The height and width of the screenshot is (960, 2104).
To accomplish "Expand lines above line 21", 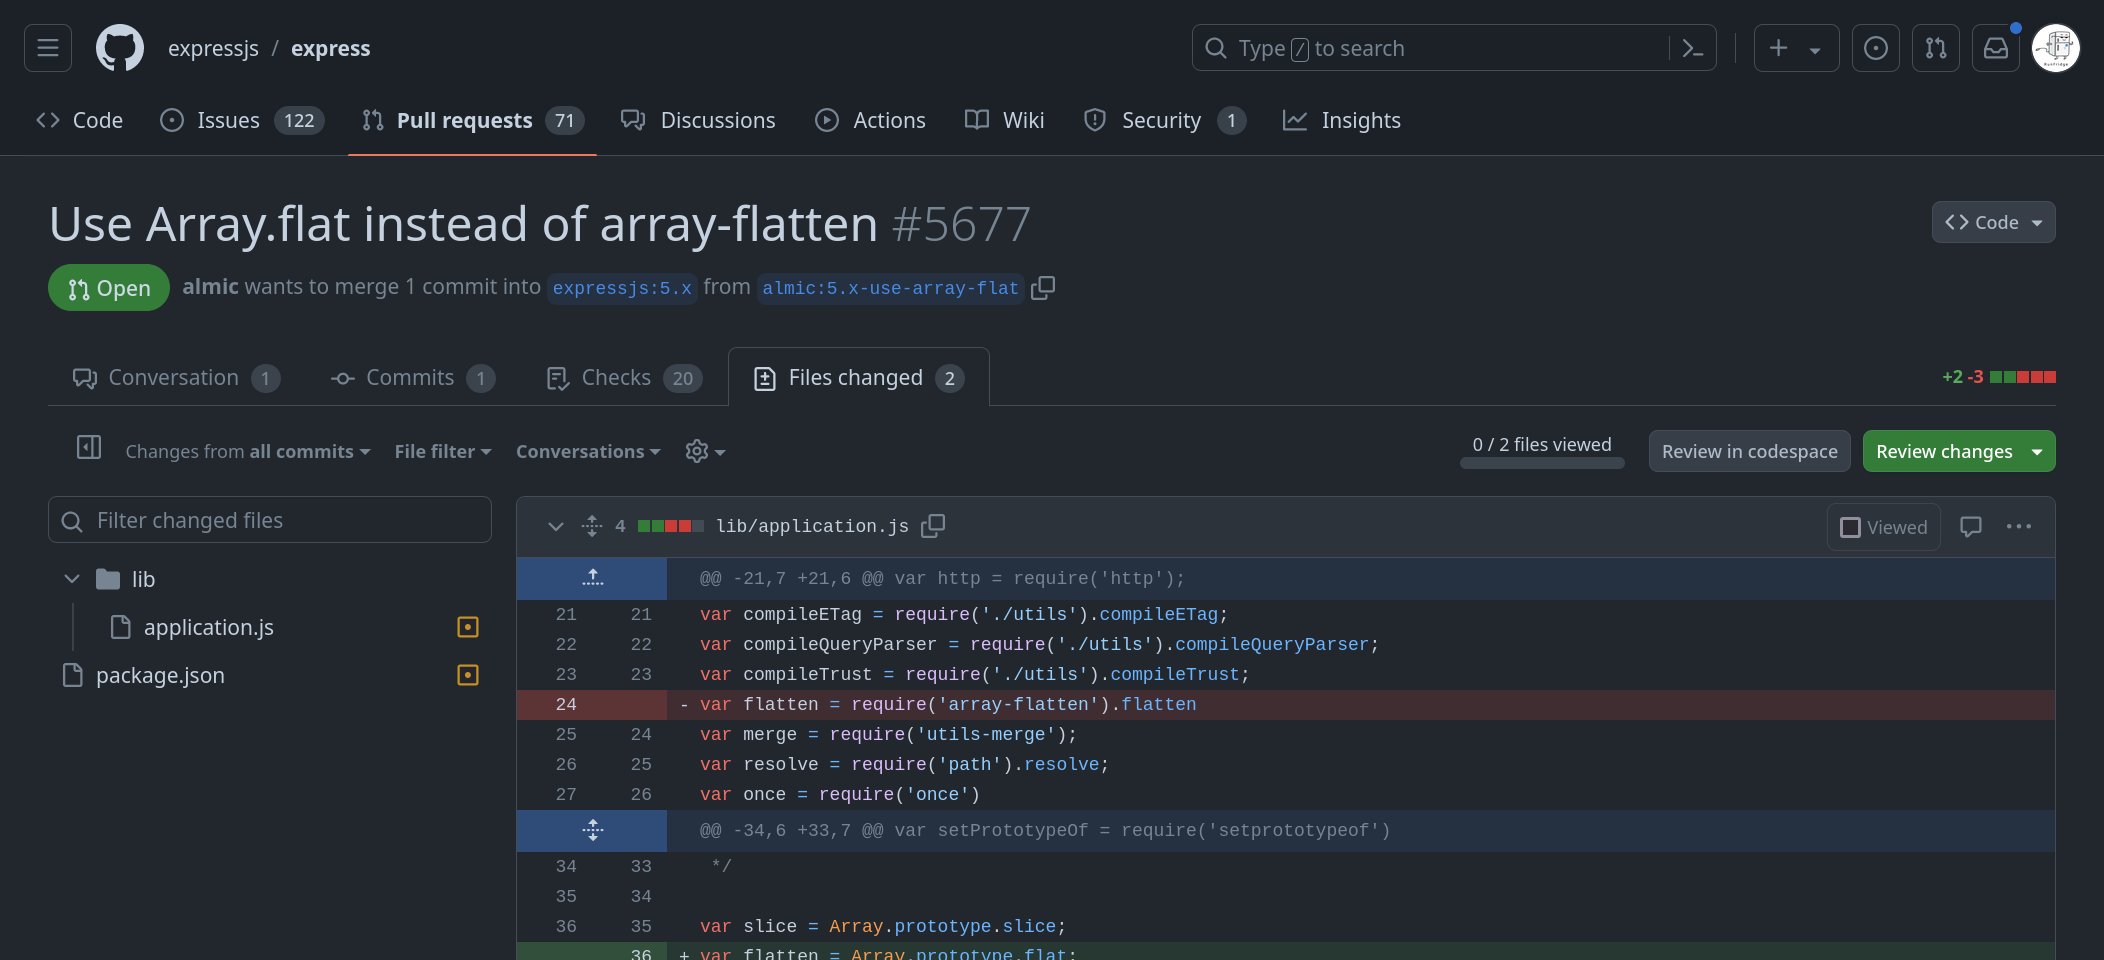I will click(592, 578).
